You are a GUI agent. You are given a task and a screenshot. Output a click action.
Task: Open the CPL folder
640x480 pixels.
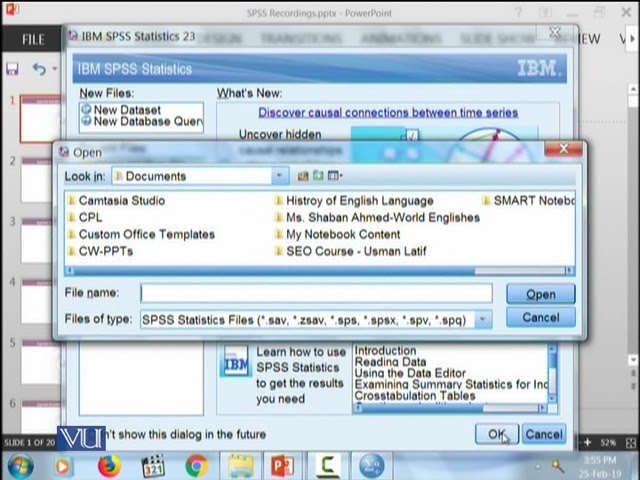coord(84,217)
